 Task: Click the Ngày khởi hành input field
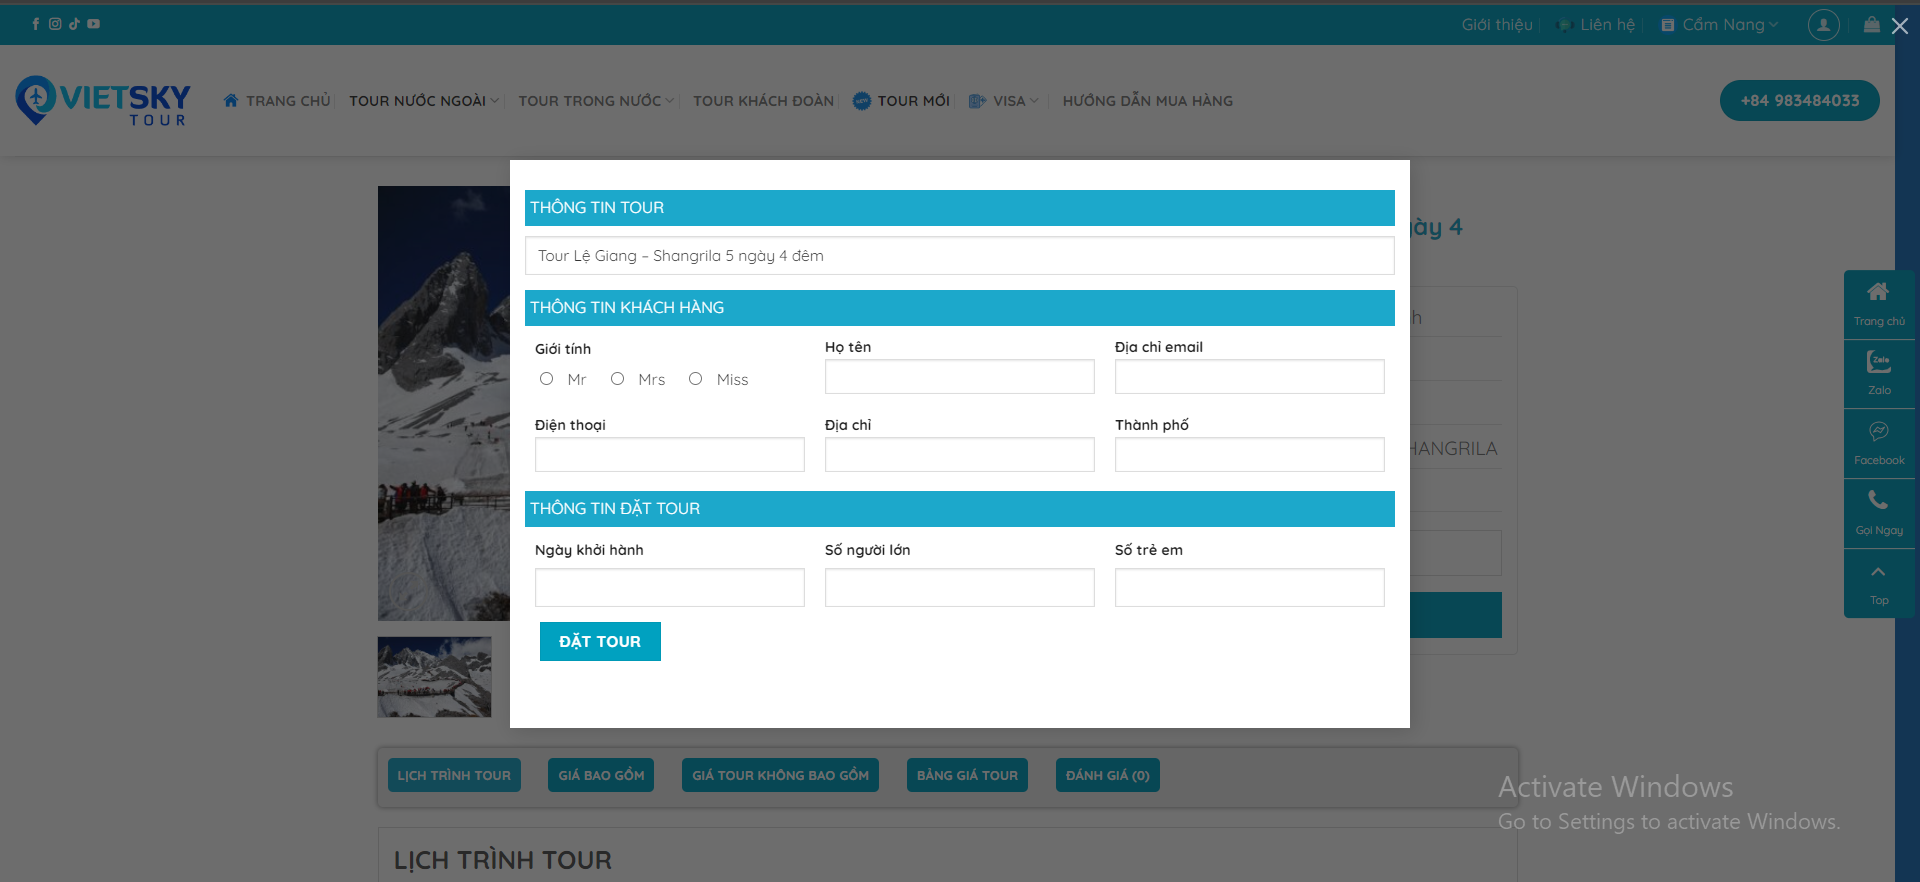[669, 587]
